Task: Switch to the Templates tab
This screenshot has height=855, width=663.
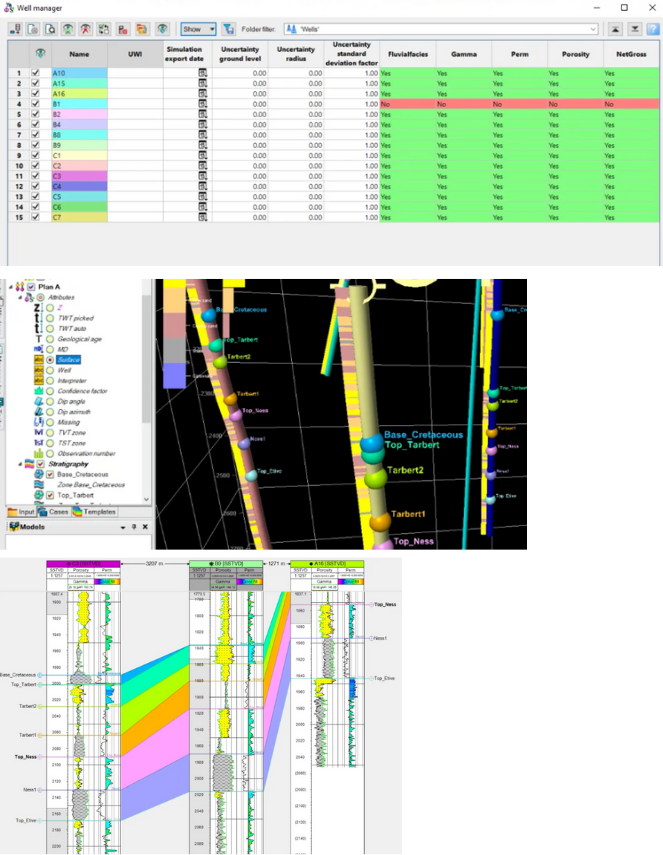Action: 94,512
